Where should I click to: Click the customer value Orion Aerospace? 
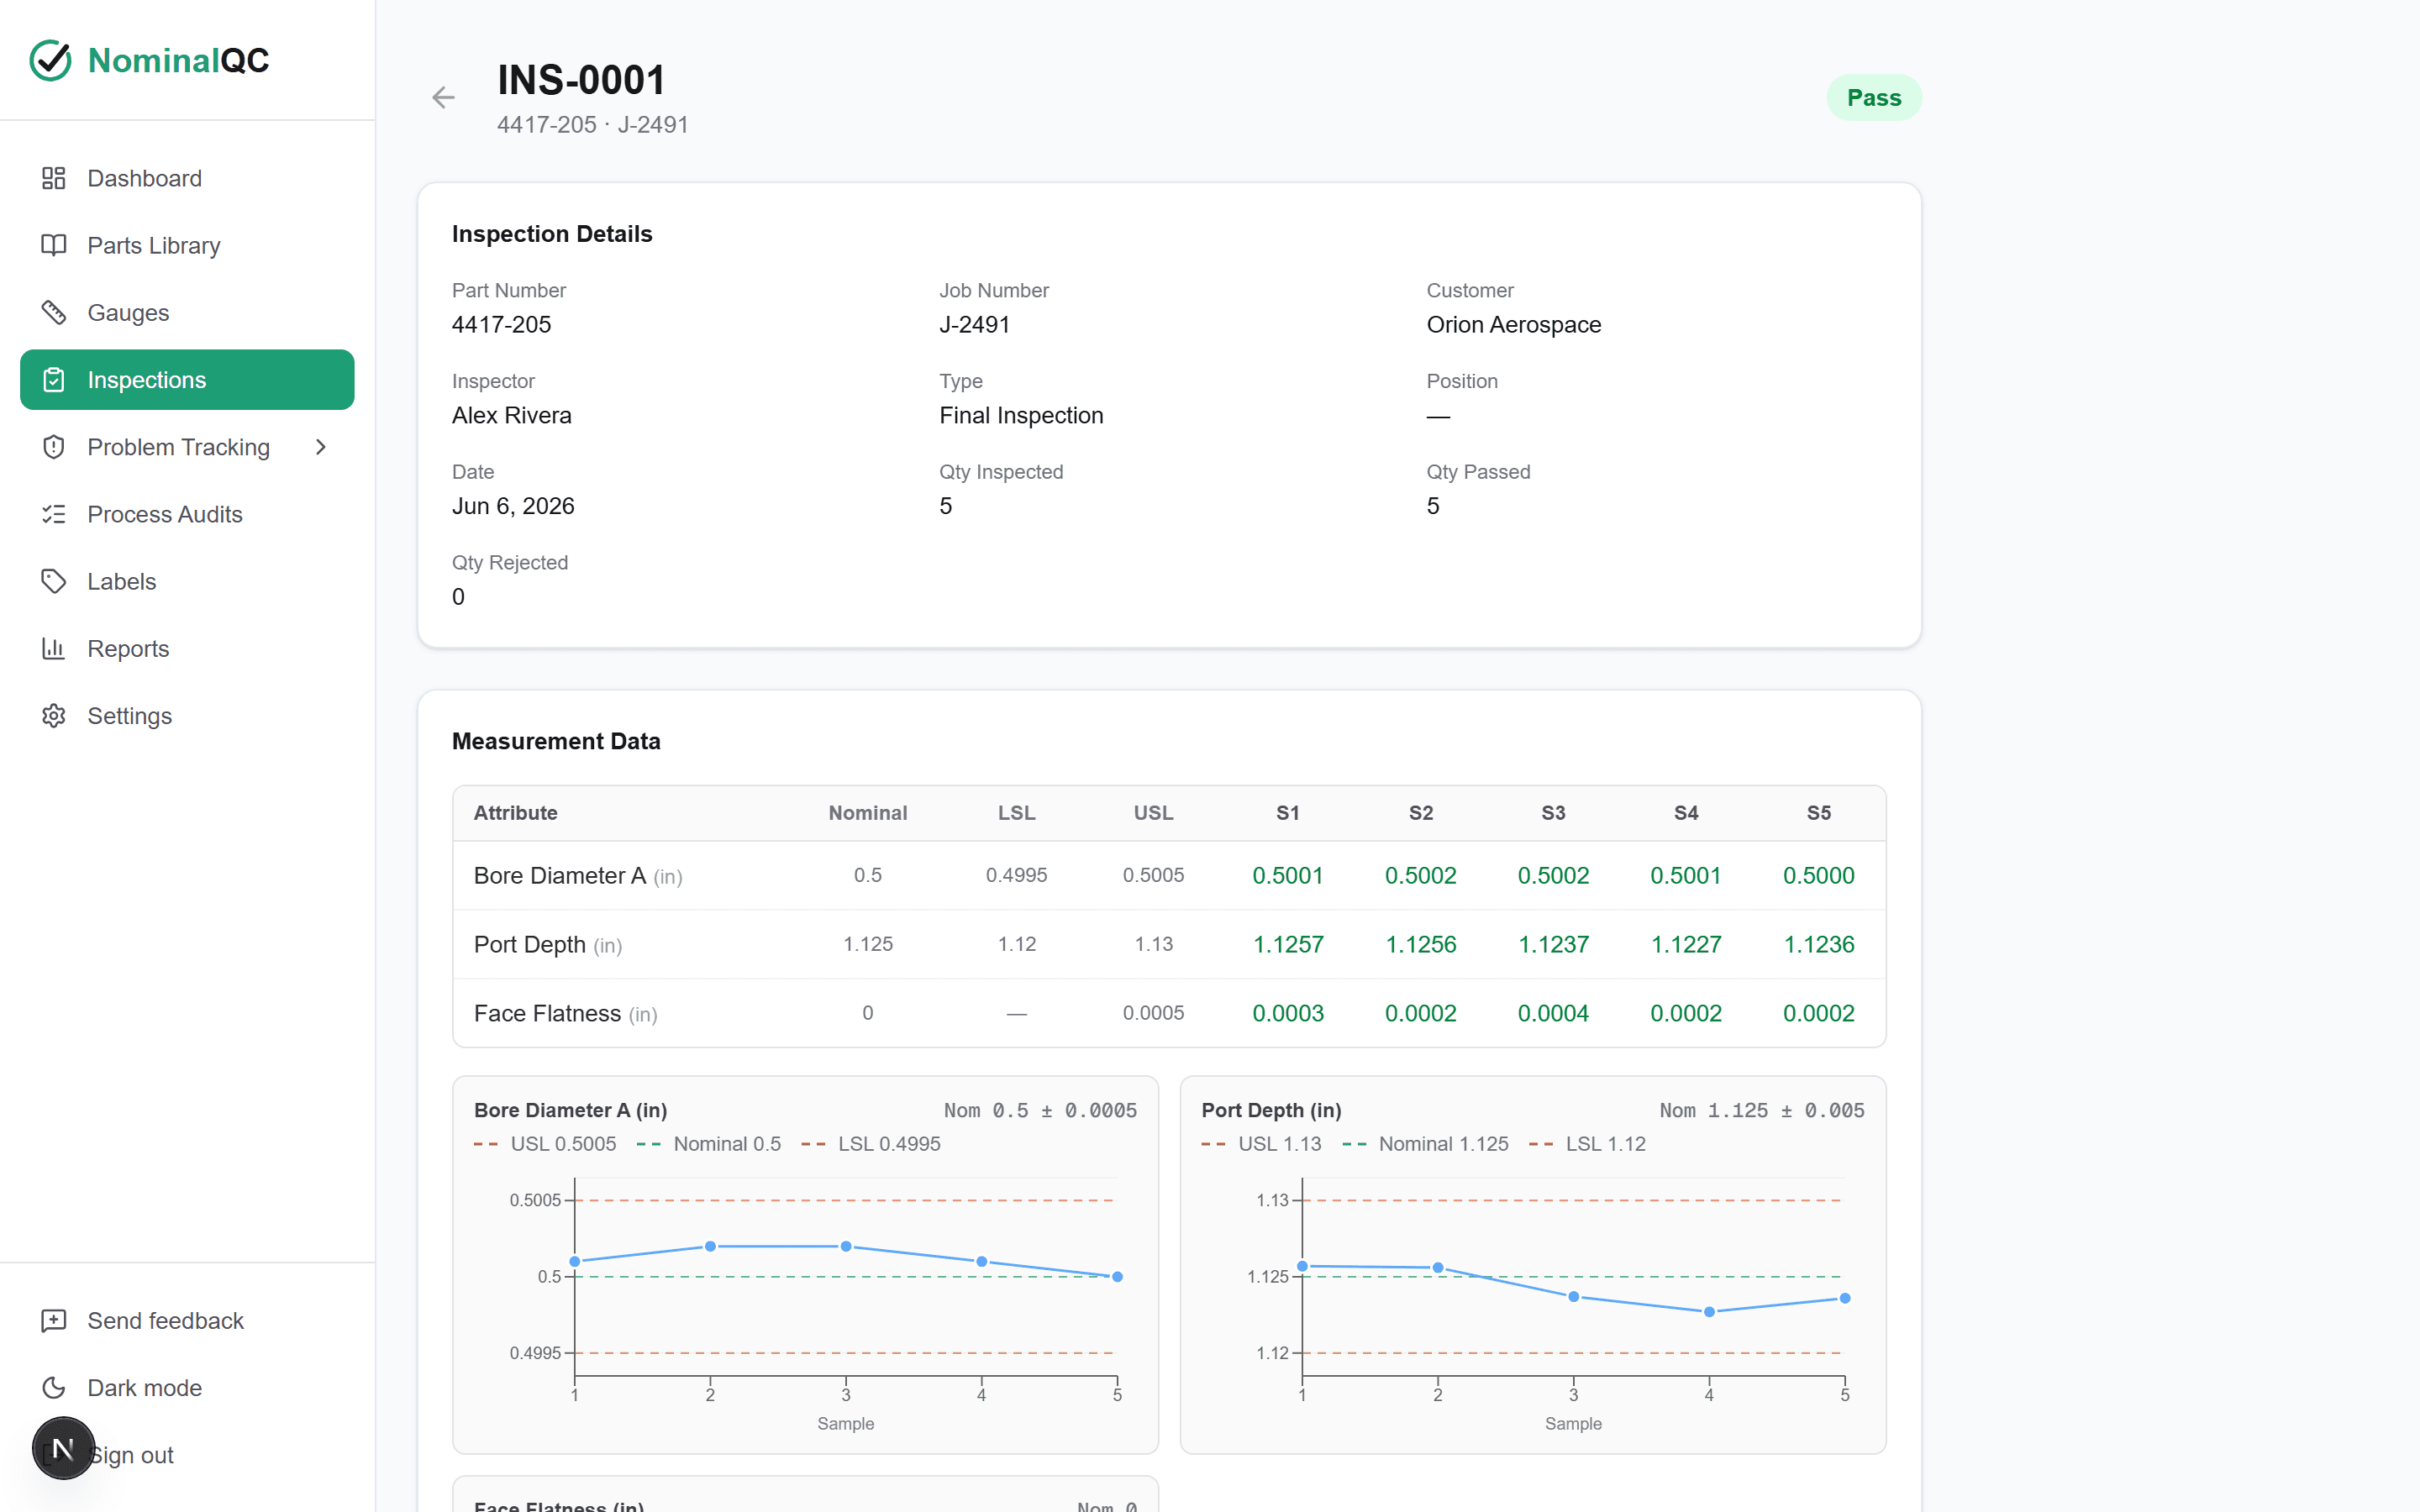click(x=1513, y=324)
